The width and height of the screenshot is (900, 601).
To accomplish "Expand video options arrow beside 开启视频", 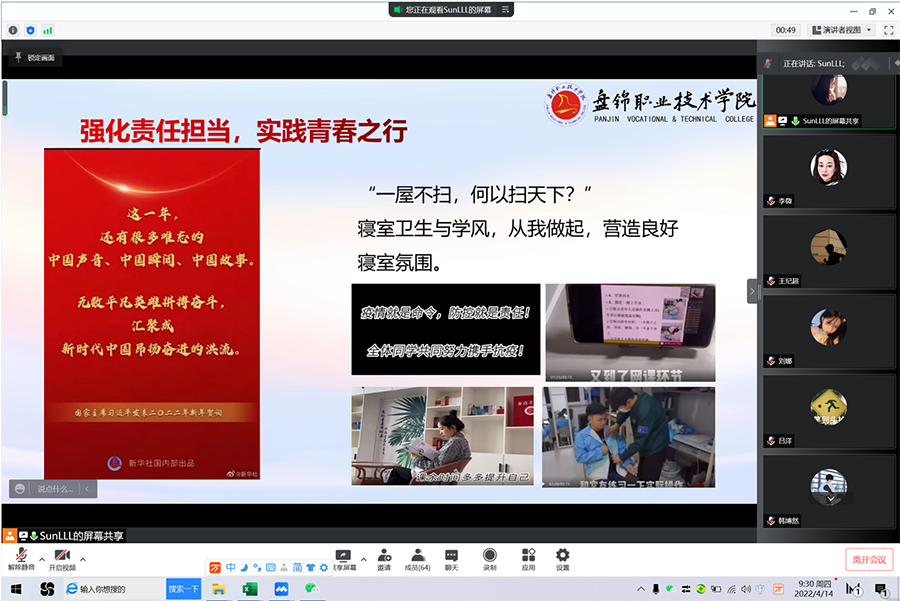I will [x=82, y=559].
